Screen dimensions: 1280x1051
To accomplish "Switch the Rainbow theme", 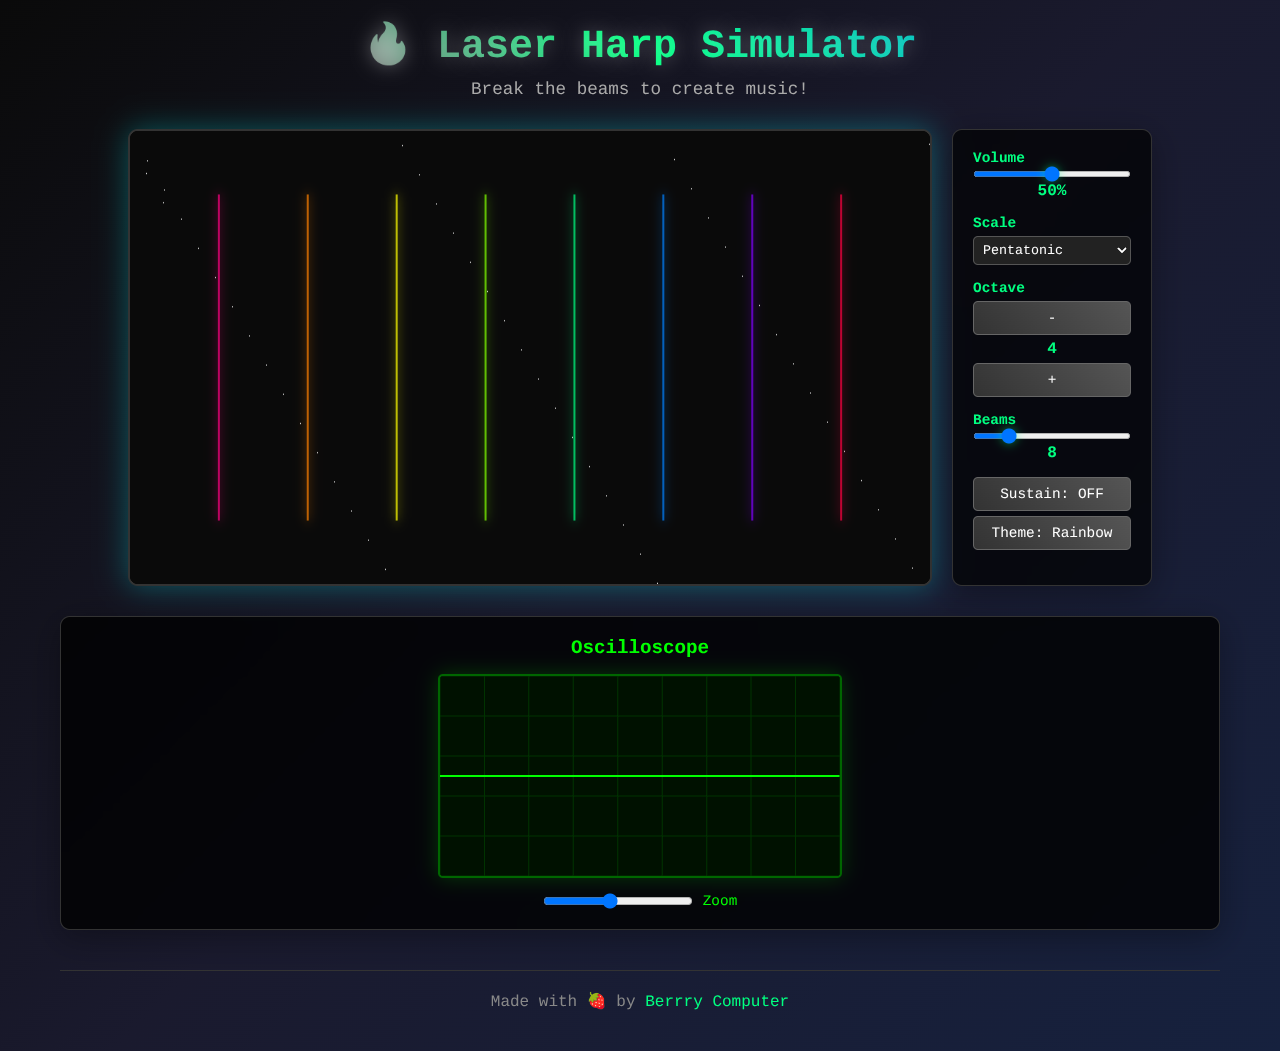I will (1051, 532).
